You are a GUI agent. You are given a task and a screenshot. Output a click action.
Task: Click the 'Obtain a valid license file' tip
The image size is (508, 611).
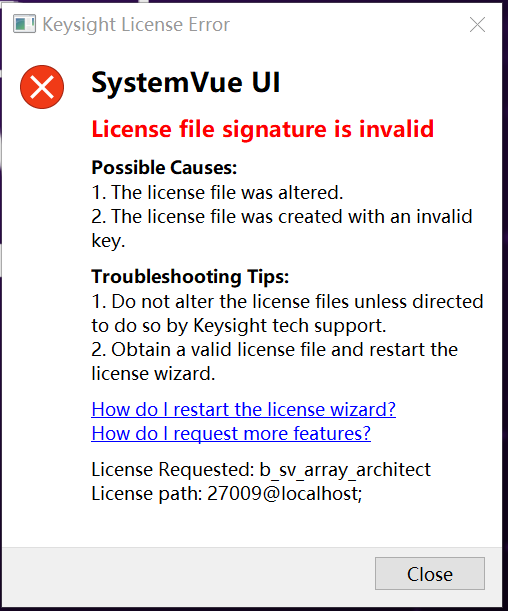click(274, 361)
